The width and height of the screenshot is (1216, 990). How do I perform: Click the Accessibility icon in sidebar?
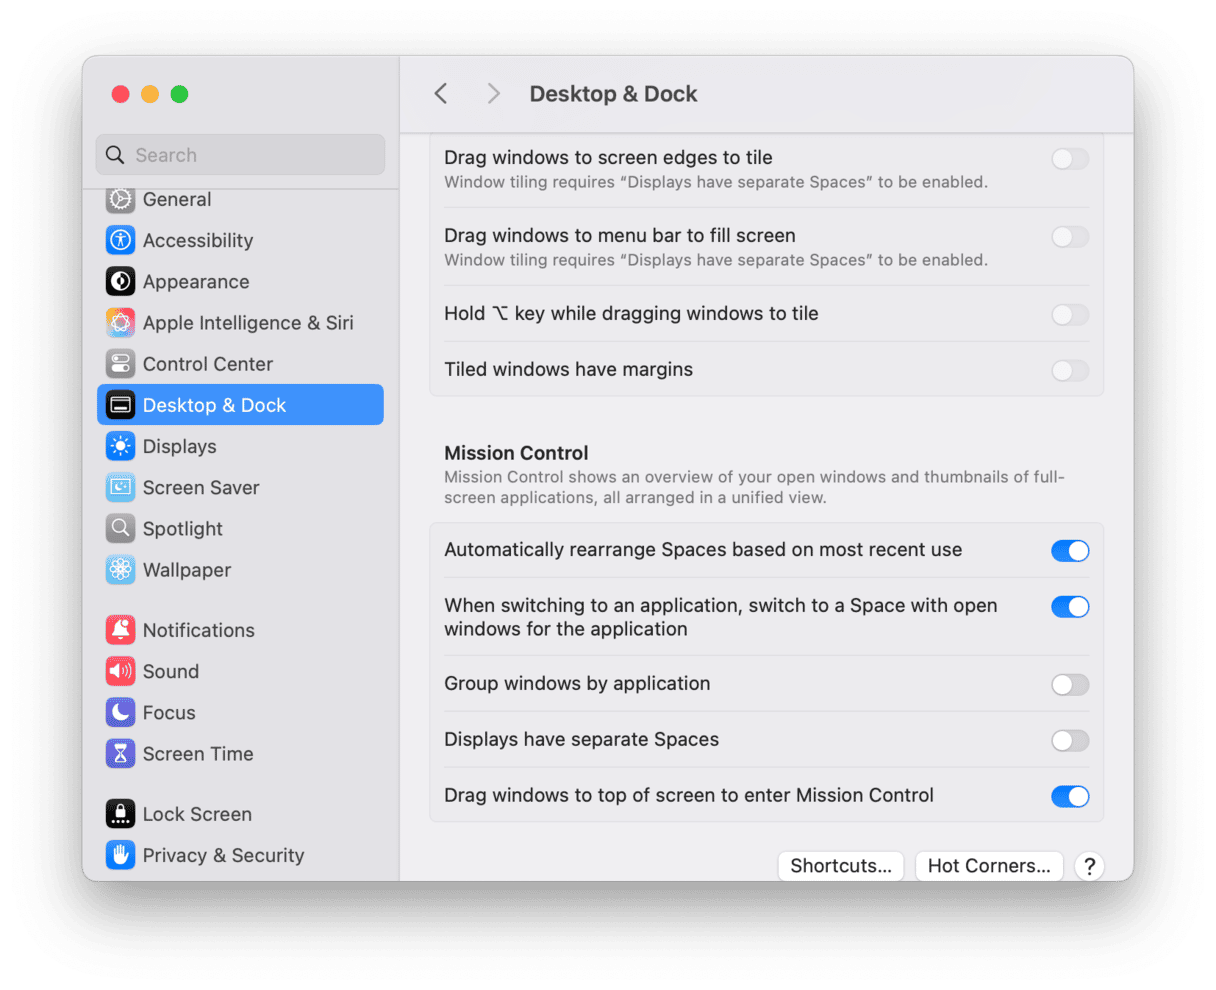(120, 240)
